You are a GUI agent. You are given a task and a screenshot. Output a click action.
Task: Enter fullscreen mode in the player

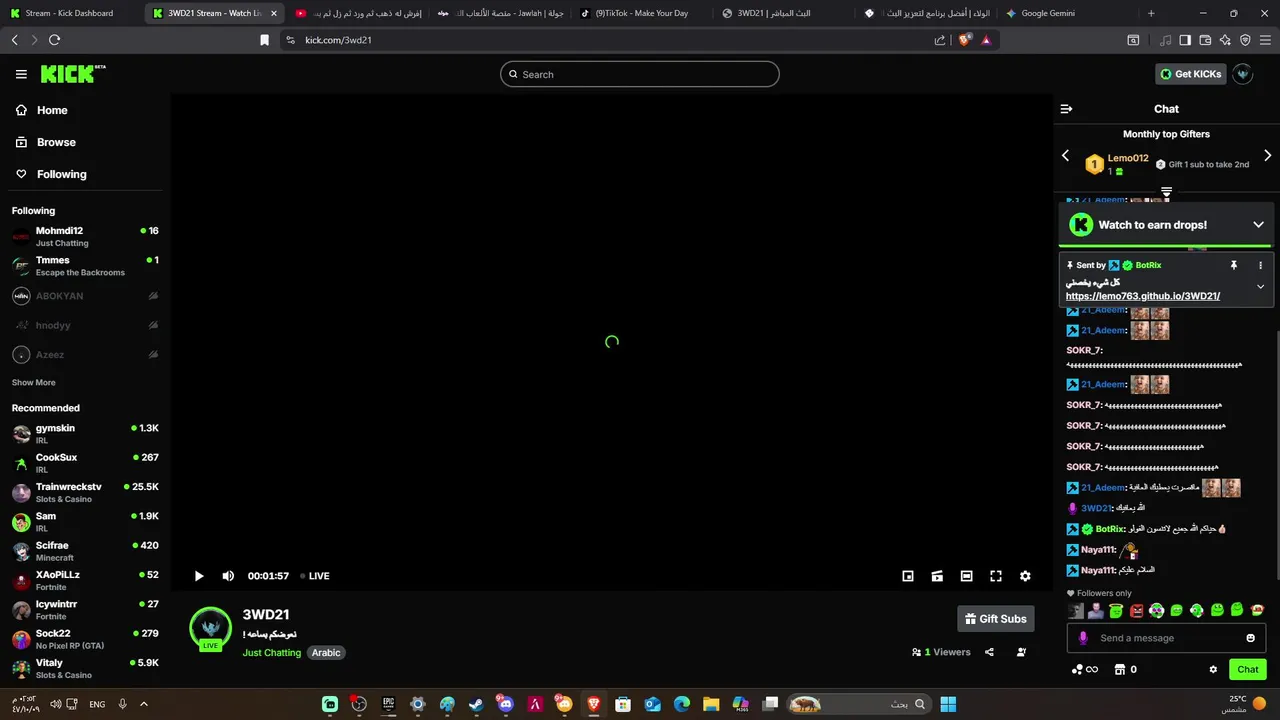point(996,576)
